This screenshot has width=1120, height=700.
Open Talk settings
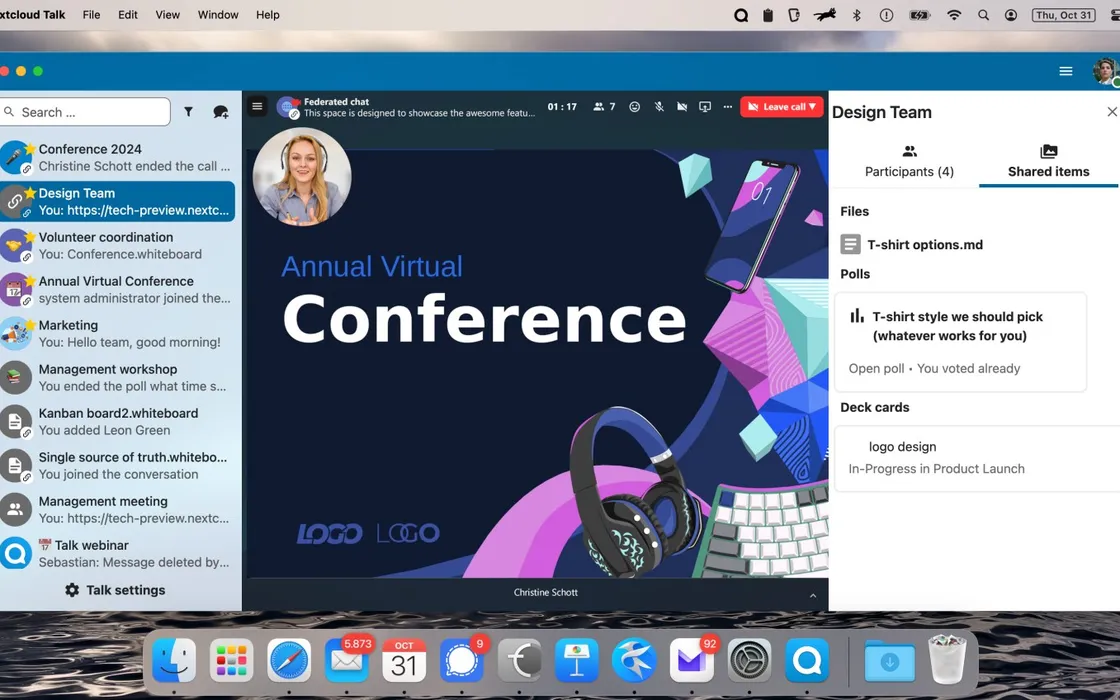(115, 590)
